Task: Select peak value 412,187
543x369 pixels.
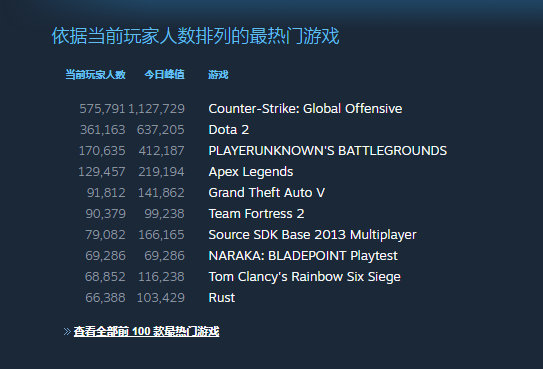Action: pyautogui.click(x=161, y=151)
